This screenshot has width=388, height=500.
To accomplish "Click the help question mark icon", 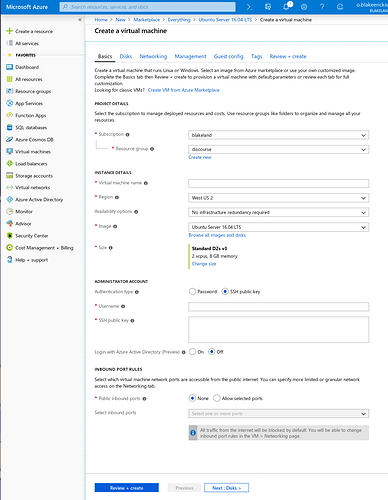I will (x=322, y=7).
